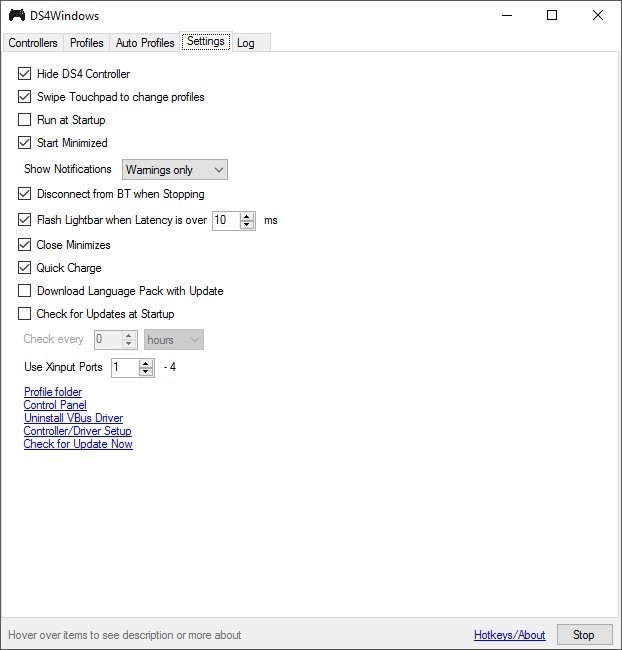Decrease Xinput Ports value with down arrow

point(146,372)
